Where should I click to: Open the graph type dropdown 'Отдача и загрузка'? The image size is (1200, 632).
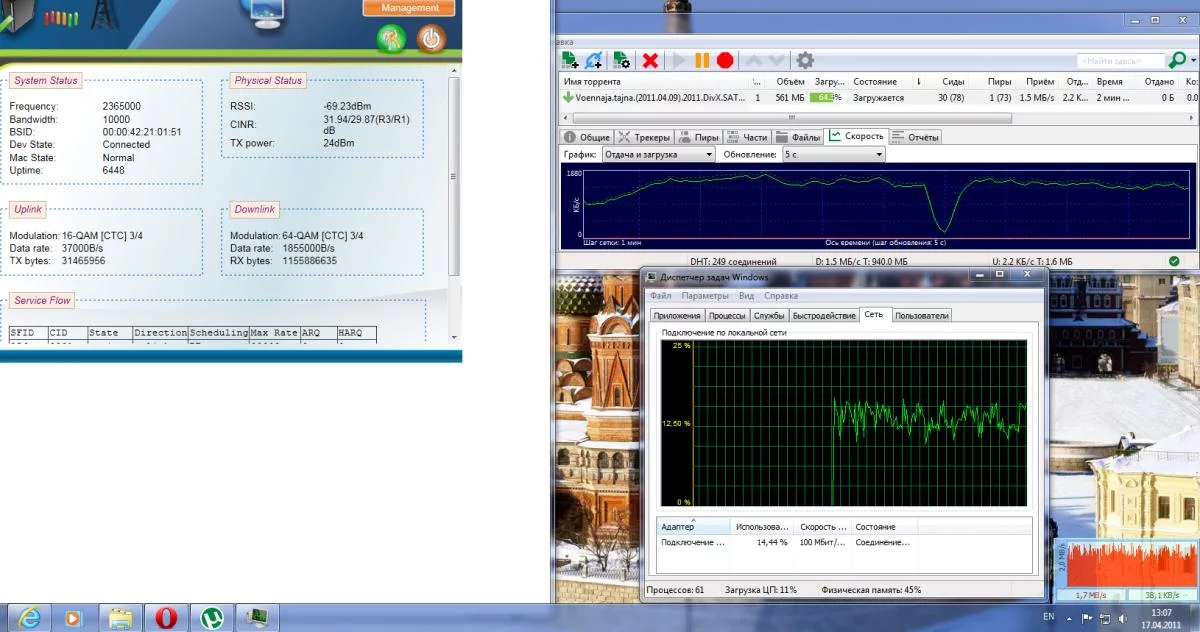[x=658, y=155]
